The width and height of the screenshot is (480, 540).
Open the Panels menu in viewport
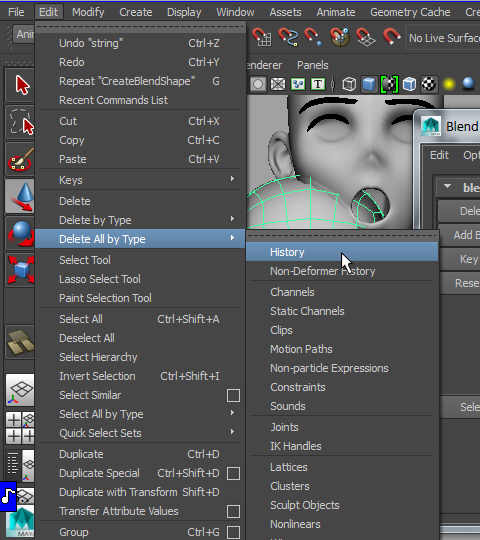coord(313,65)
